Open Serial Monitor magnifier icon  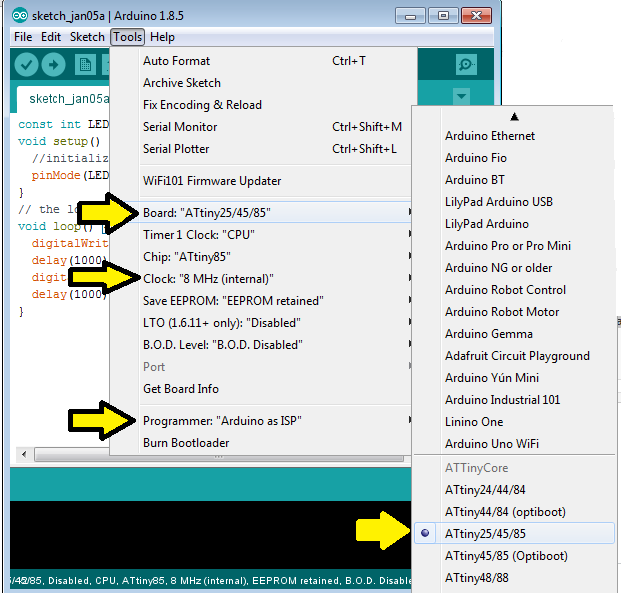466,64
